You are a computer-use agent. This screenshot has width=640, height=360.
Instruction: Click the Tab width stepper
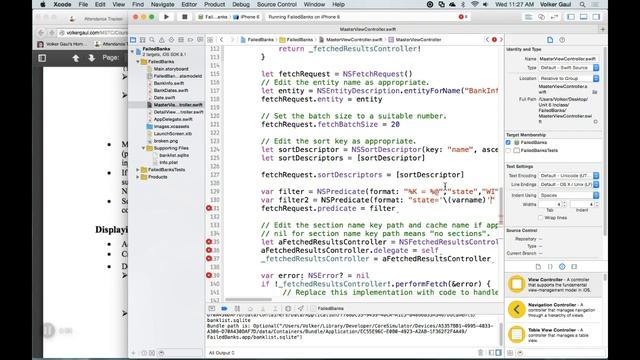tap(565, 204)
